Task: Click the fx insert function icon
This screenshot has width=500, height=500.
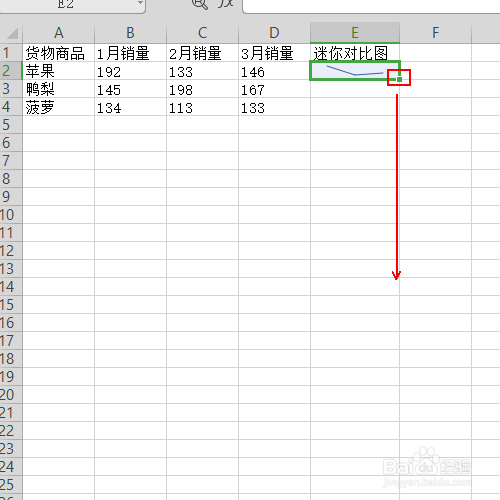Action: 226,4
